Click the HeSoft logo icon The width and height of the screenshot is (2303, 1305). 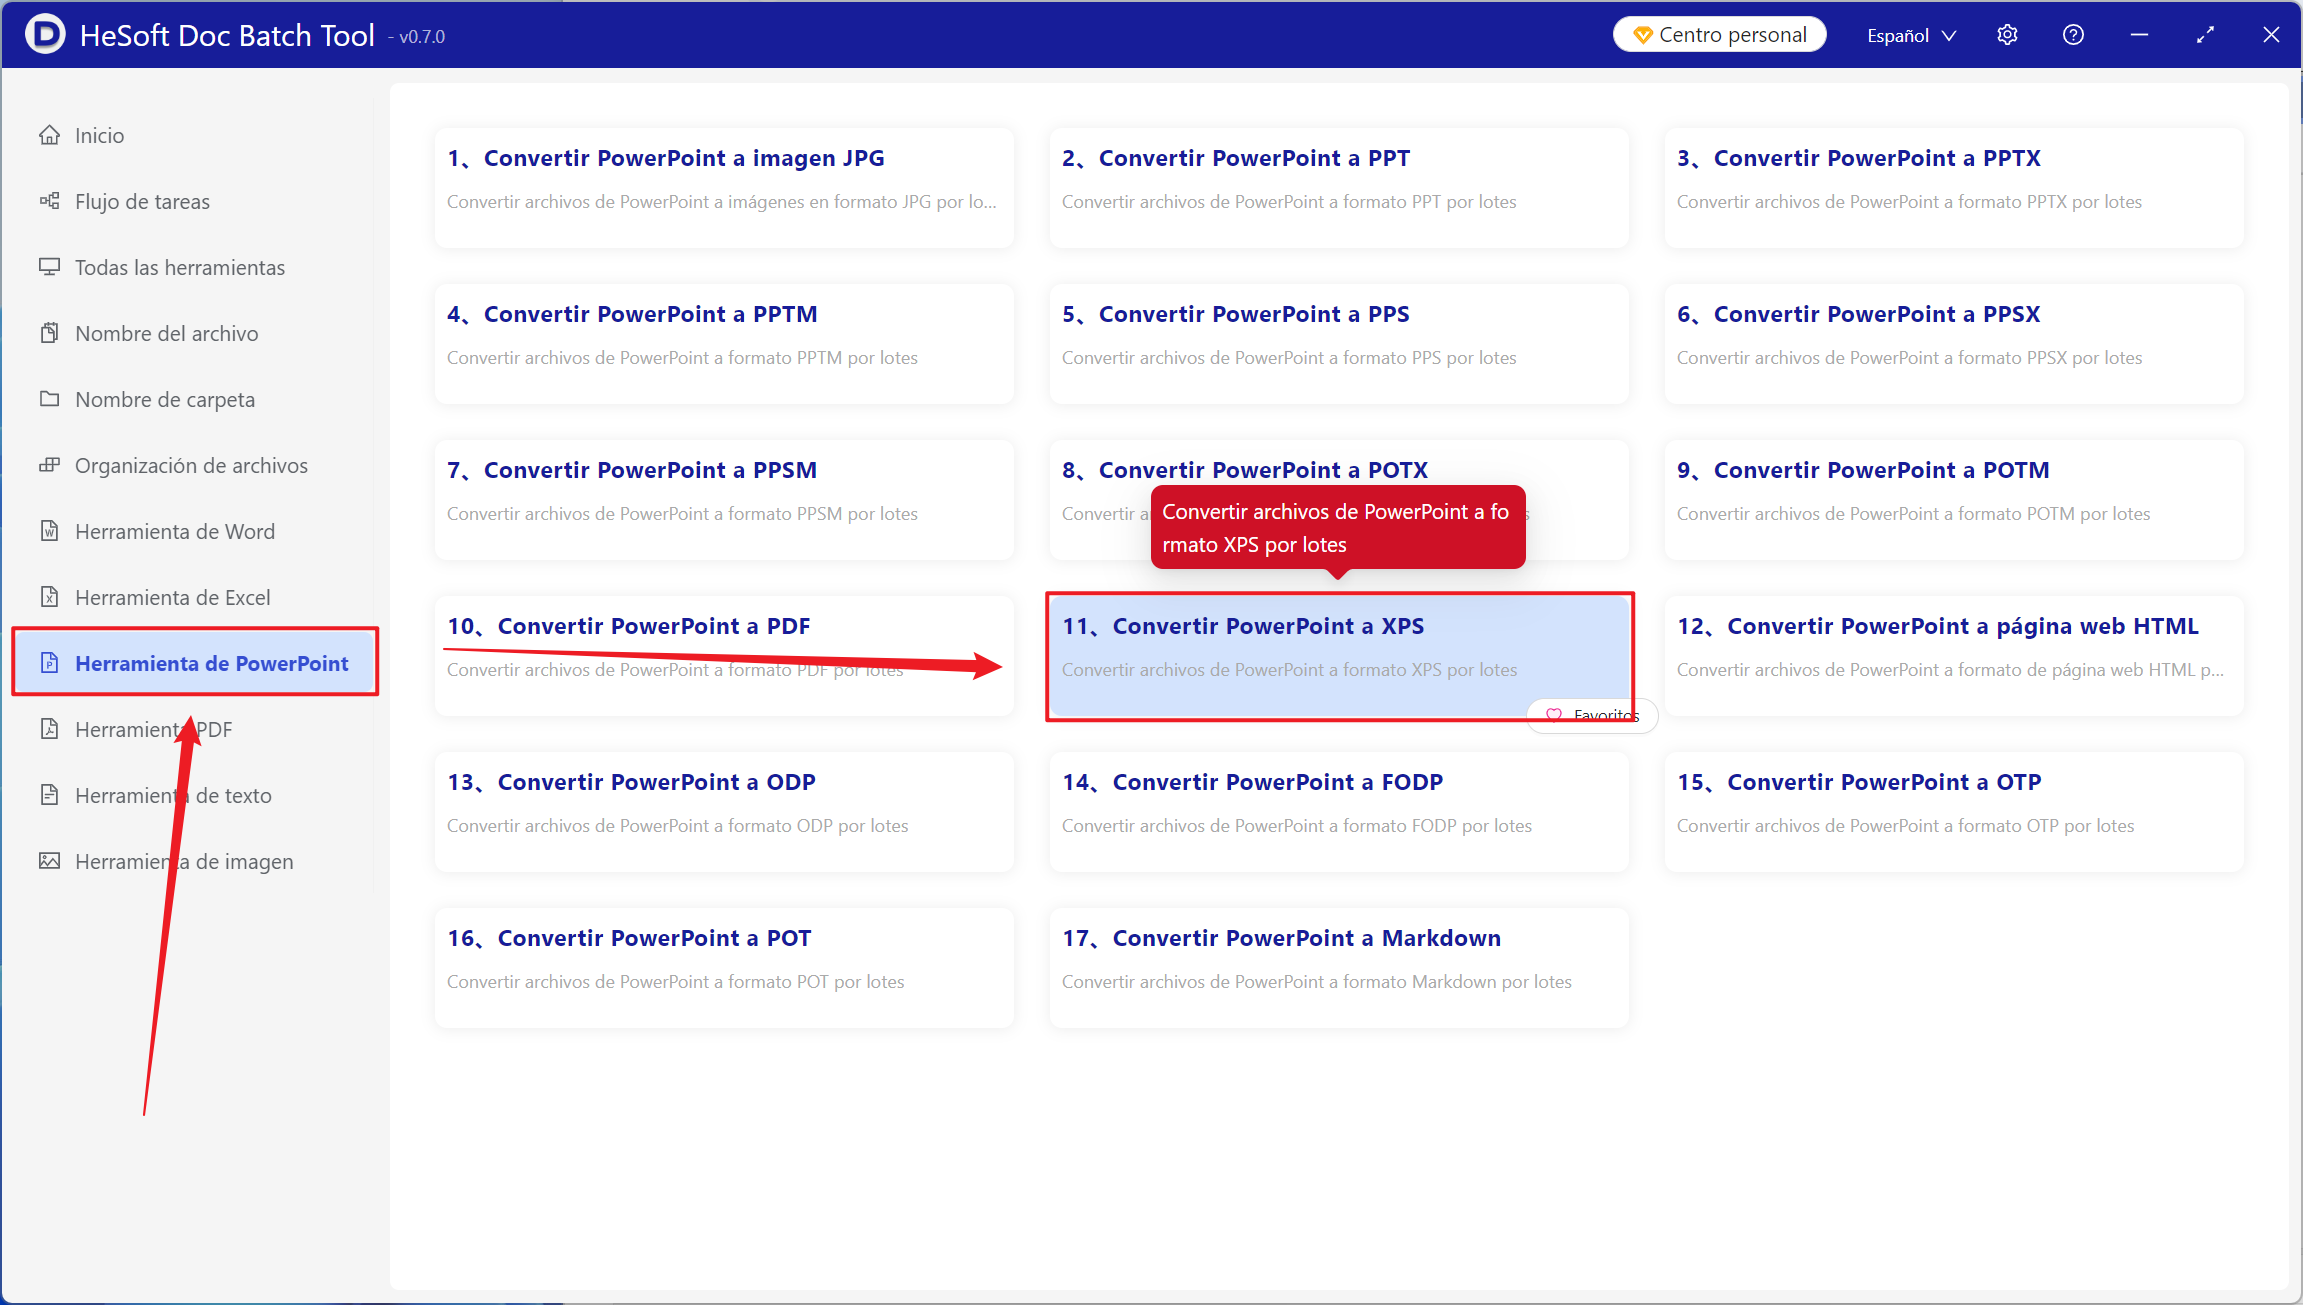tap(45, 35)
